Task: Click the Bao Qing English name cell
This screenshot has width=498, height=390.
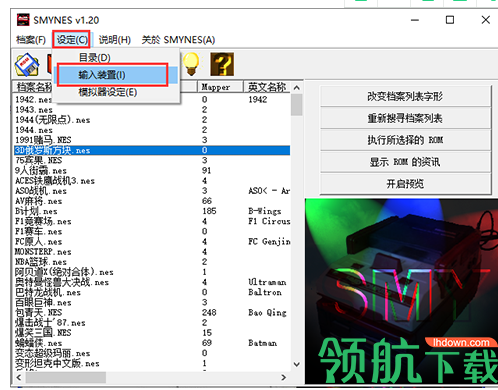Action: pos(267,313)
